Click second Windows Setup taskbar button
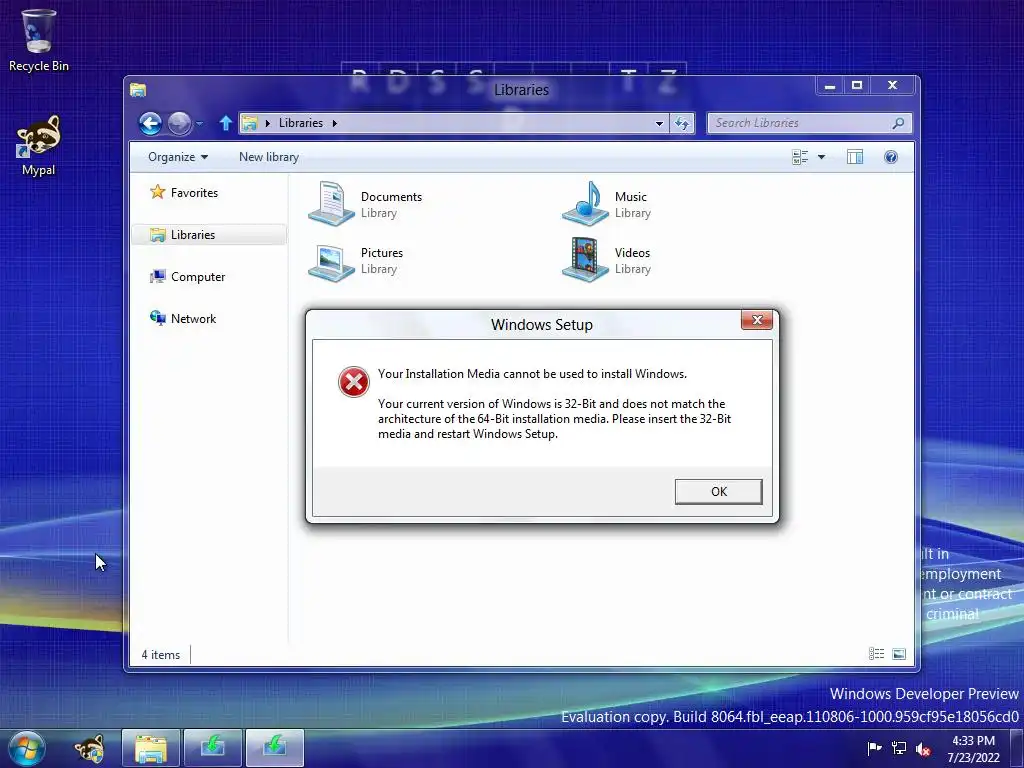Viewport: 1024px width, 768px height. [x=275, y=748]
